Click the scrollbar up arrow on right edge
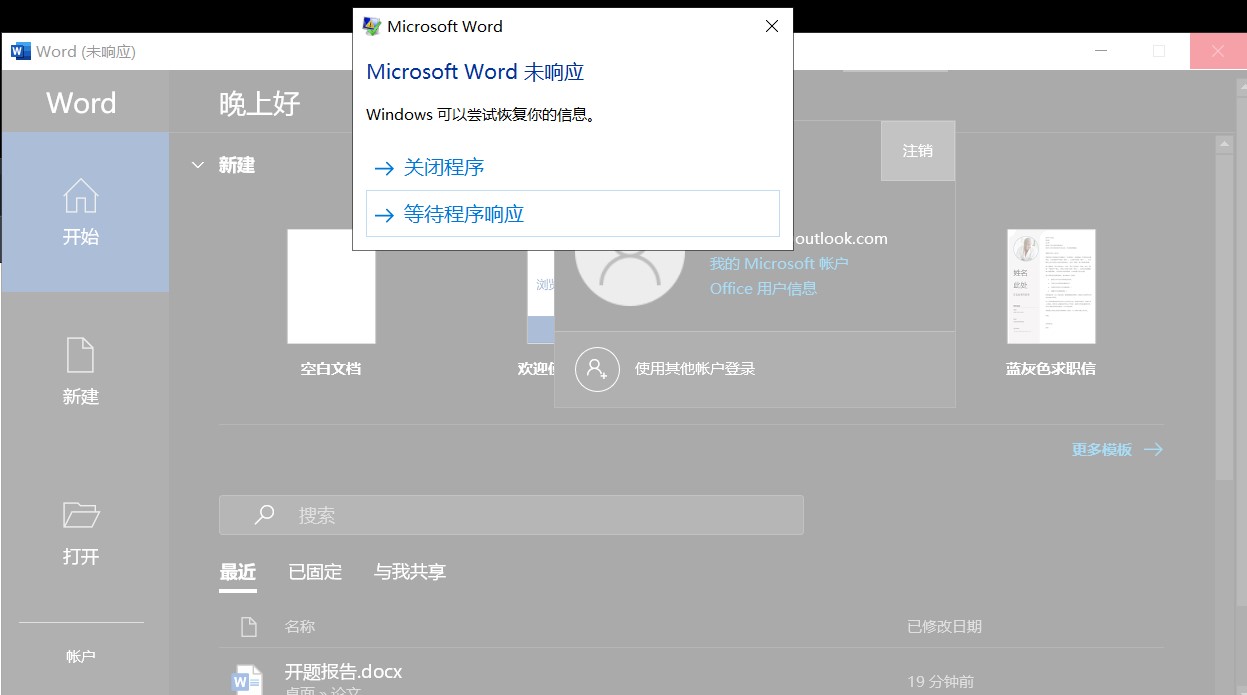Image resolution: width=1247 pixels, height=695 pixels. [1224, 145]
